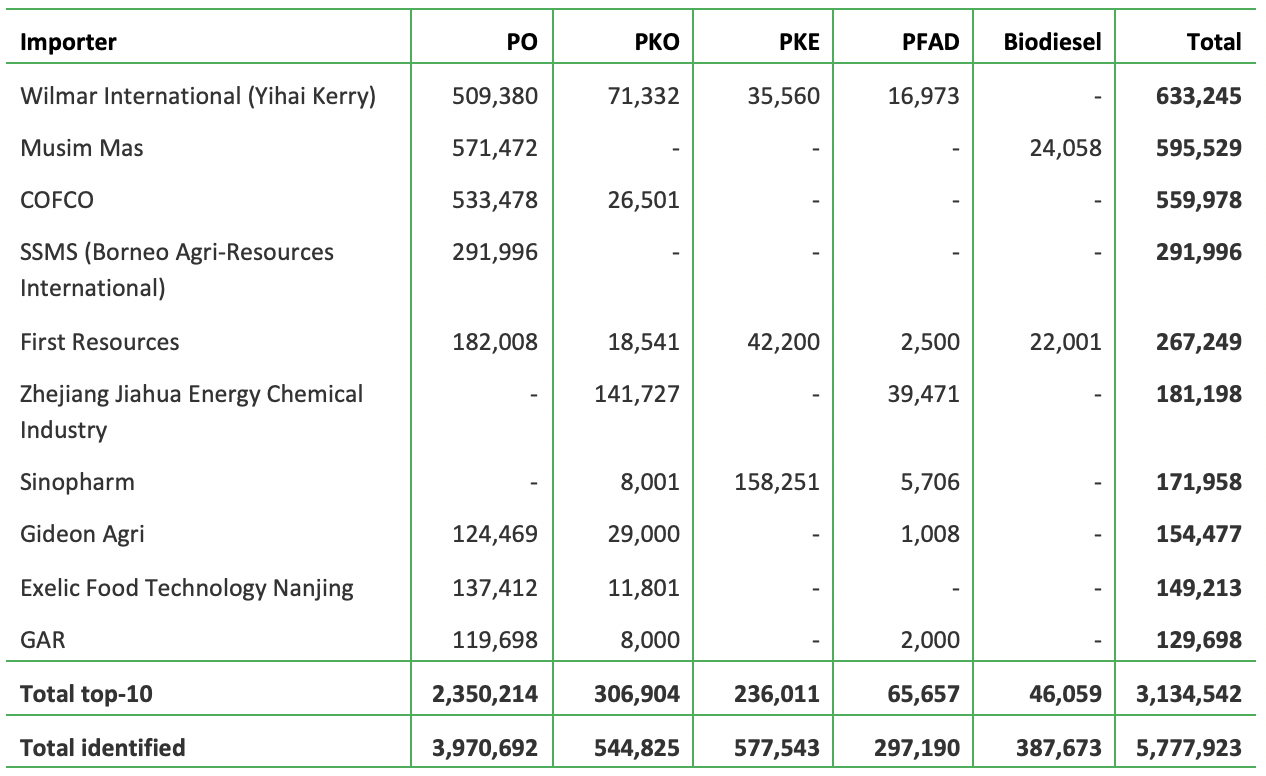Click the Importer column header

click(68, 42)
